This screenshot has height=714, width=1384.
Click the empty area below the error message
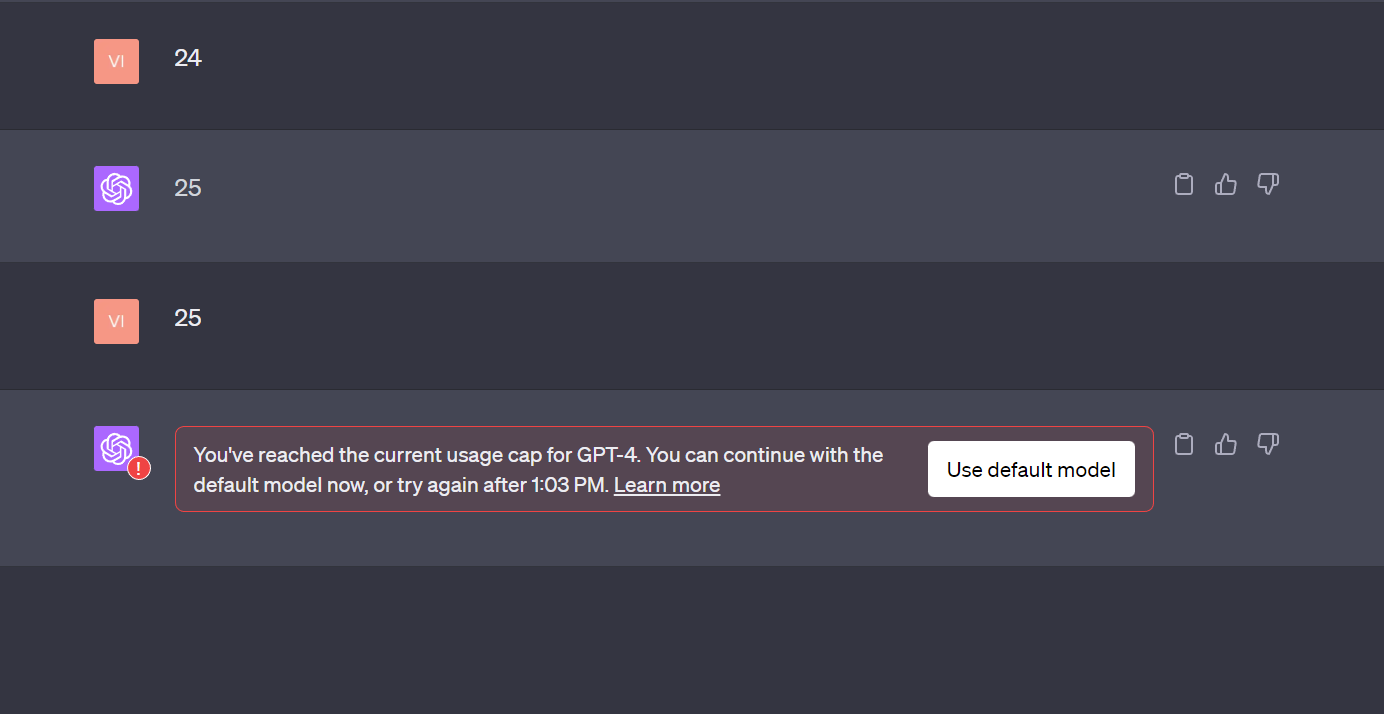(x=692, y=640)
